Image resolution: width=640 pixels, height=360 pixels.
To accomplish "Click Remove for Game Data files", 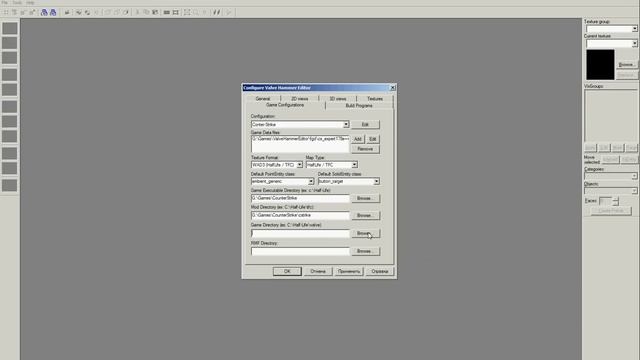I will click(x=365, y=149).
